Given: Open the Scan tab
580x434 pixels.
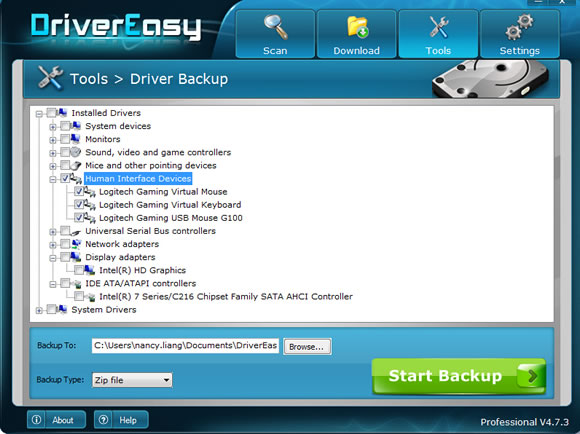Looking at the screenshot, I should tap(275, 34).
